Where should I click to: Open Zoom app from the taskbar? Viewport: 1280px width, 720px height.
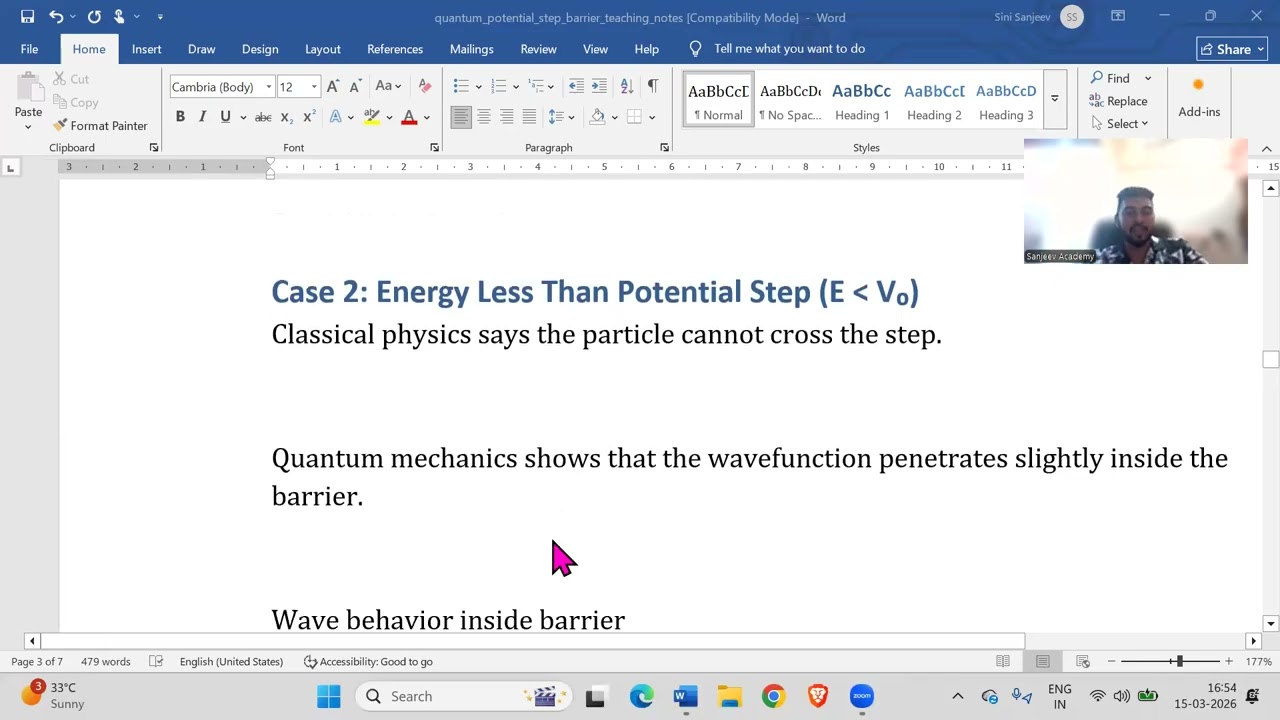[862, 696]
